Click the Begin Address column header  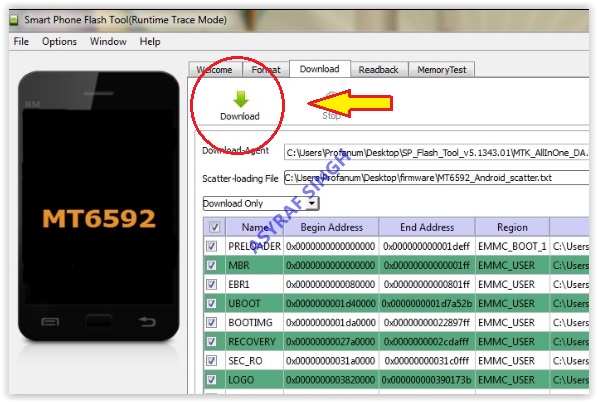[331, 227]
